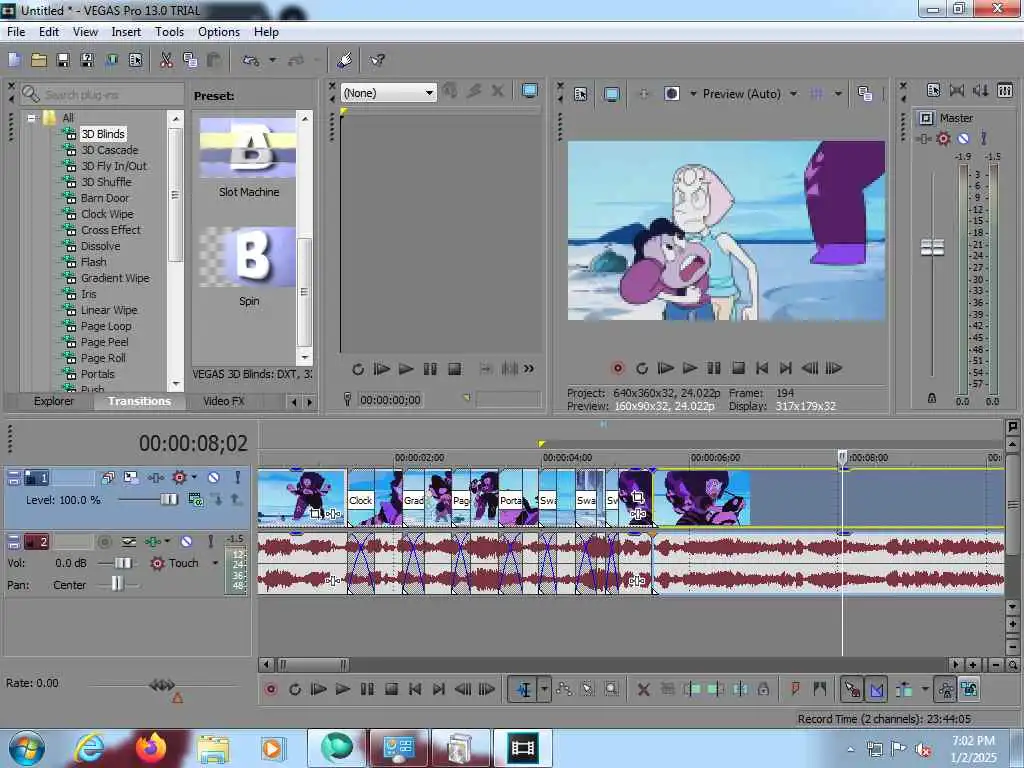Solo audio track 2

(x=210, y=541)
